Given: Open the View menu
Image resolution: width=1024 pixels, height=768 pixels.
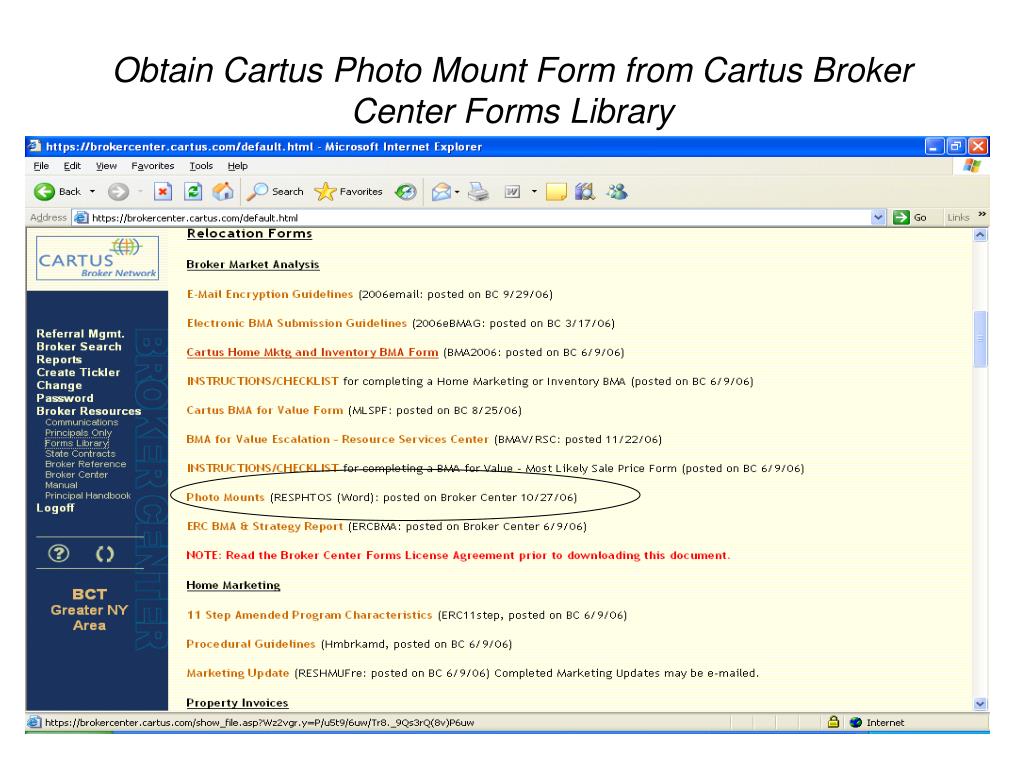Looking at the screenshot, I should pyautogui.click(x=106, y=166).
